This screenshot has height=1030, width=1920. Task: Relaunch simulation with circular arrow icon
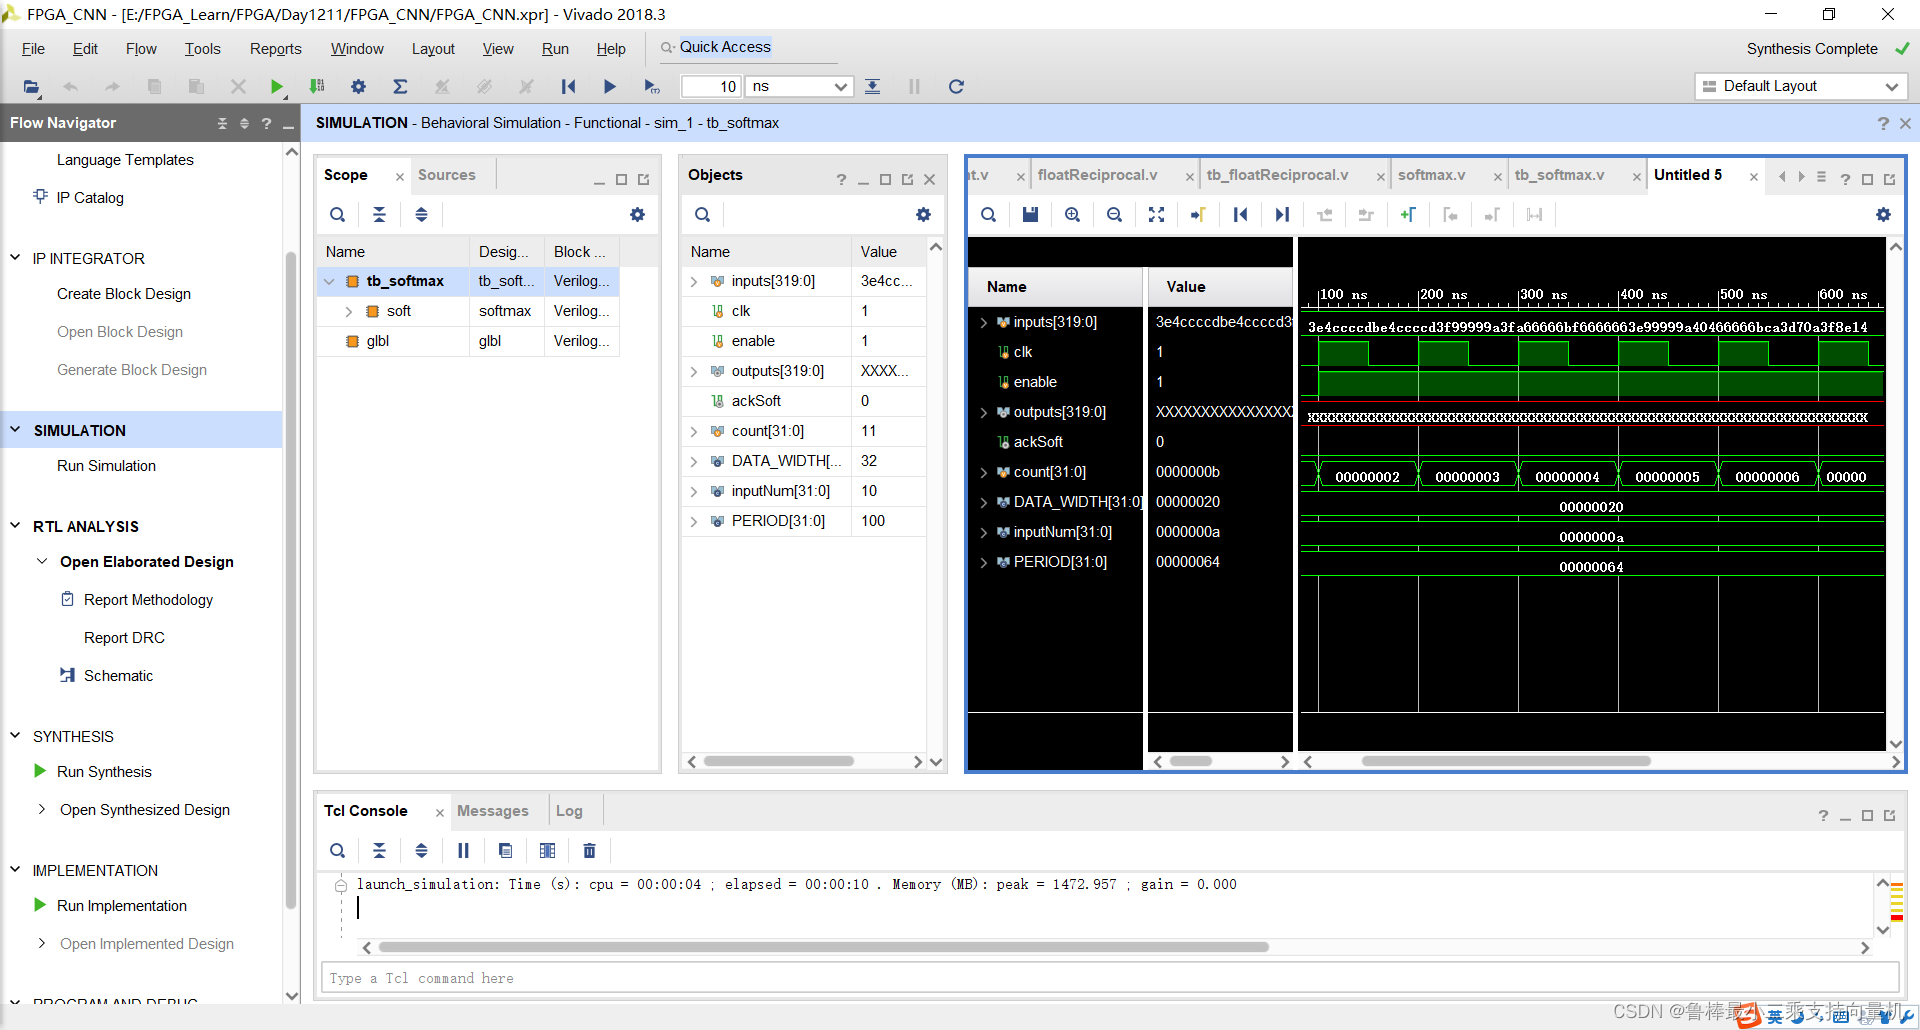(956, 87)
